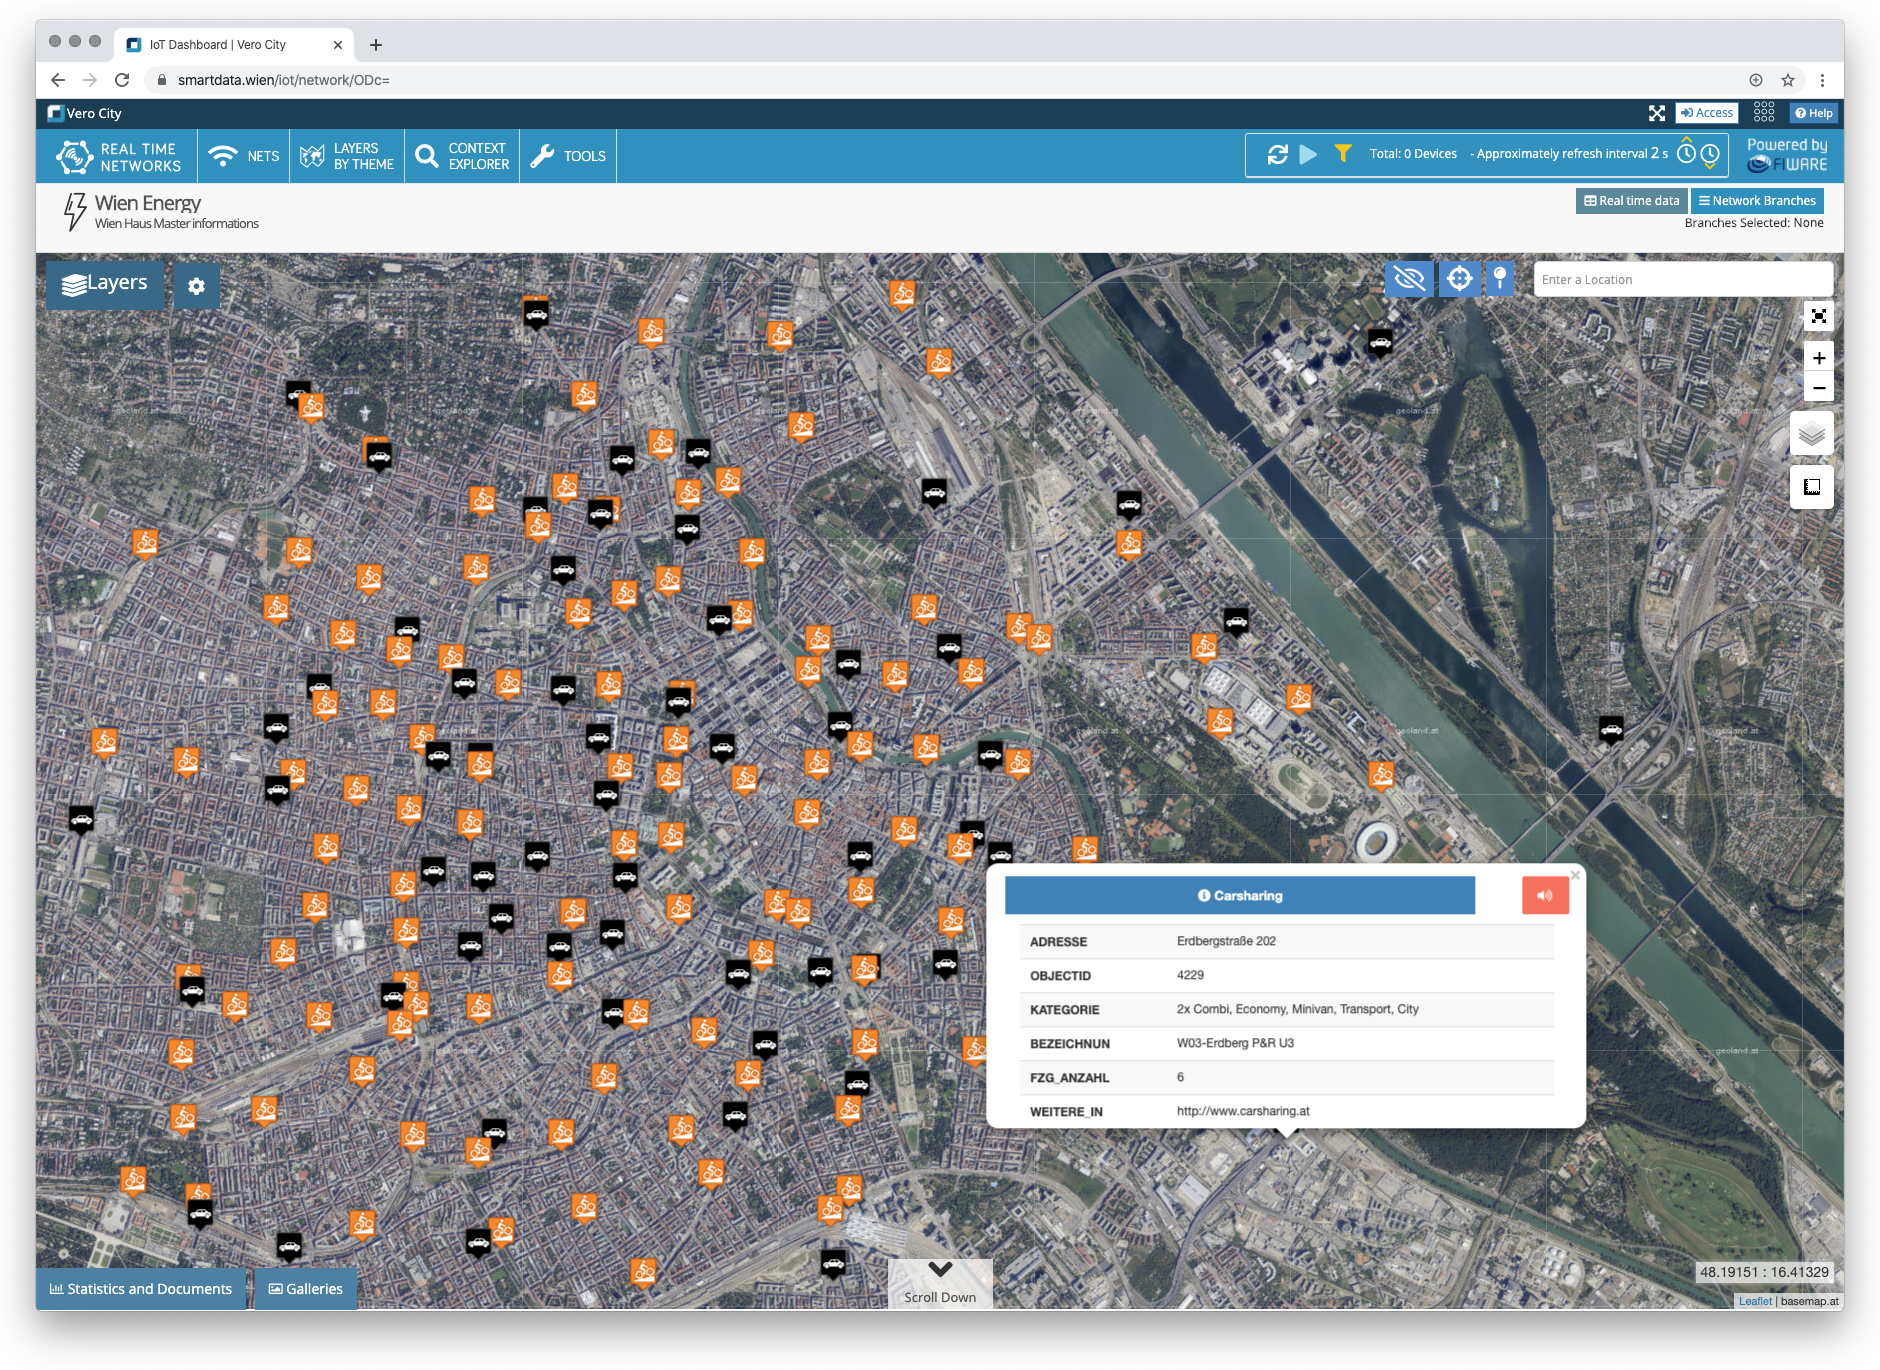Click the Real time data button
1880x1370 pixels.
coord(1631,201)
